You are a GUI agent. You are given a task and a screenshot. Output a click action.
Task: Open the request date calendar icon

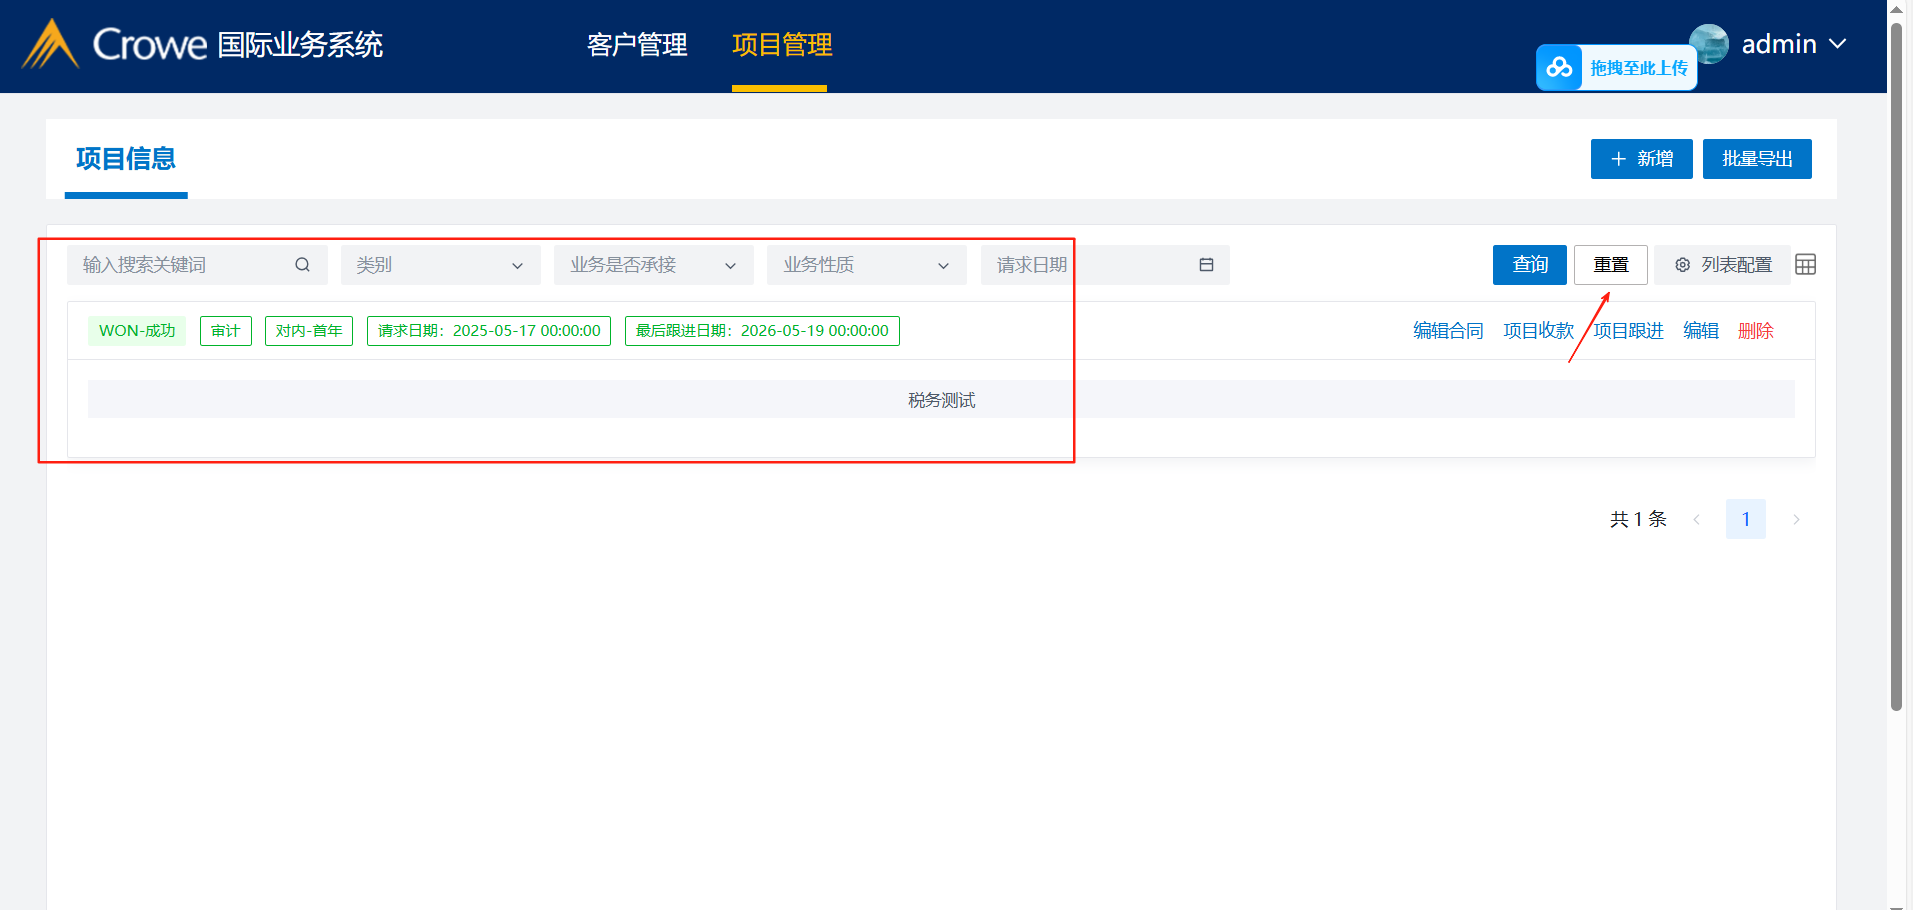(x=1206, y=265)
